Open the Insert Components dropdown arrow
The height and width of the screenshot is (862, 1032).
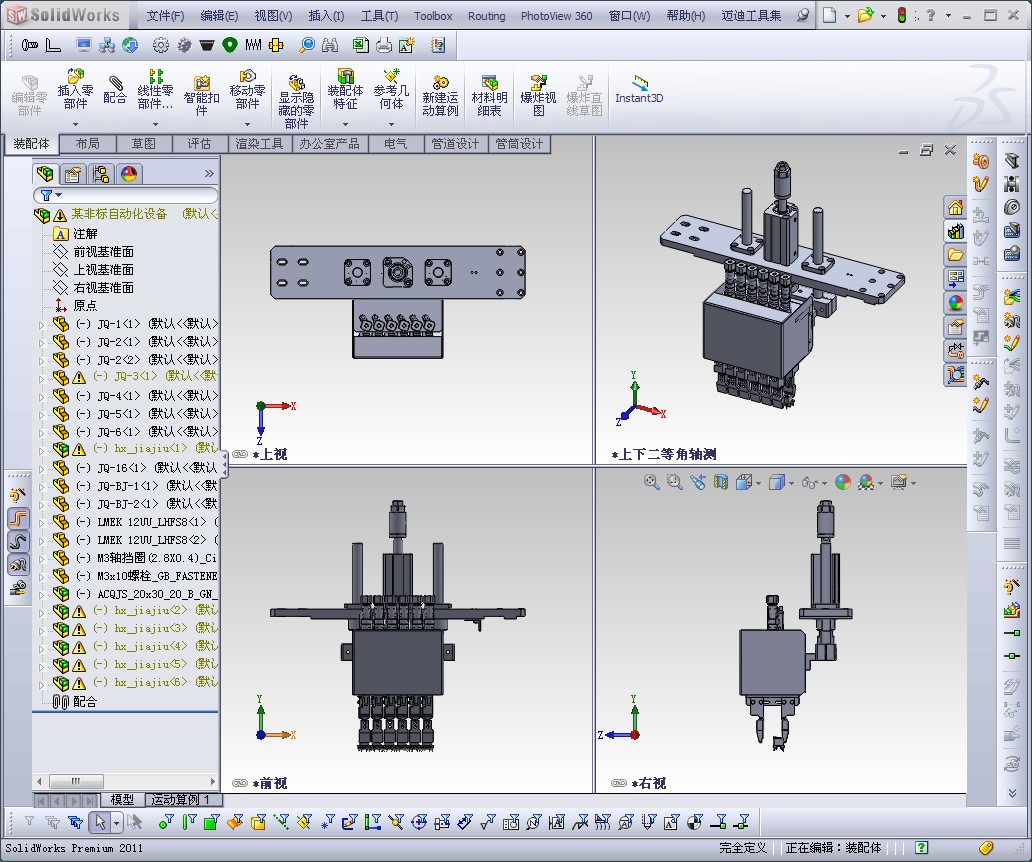75,124
